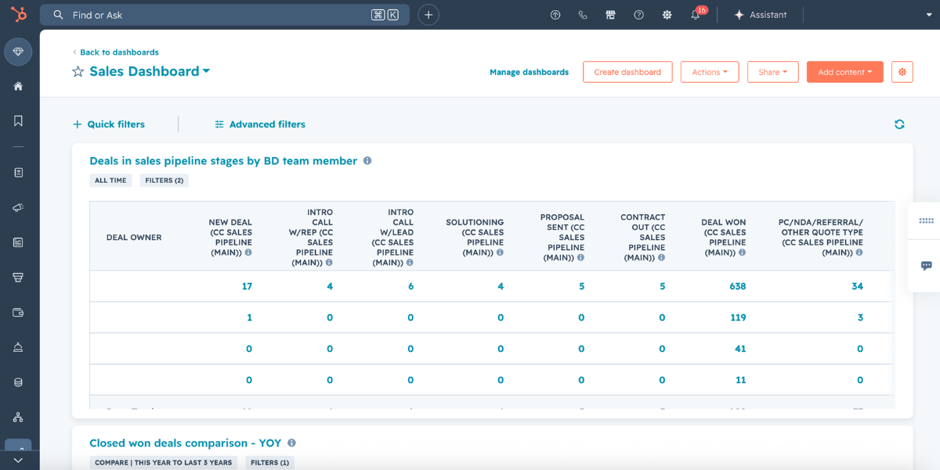Refresh dashboard with circular arrows icon
Screen dimensions: 940x470
[899, 124]
